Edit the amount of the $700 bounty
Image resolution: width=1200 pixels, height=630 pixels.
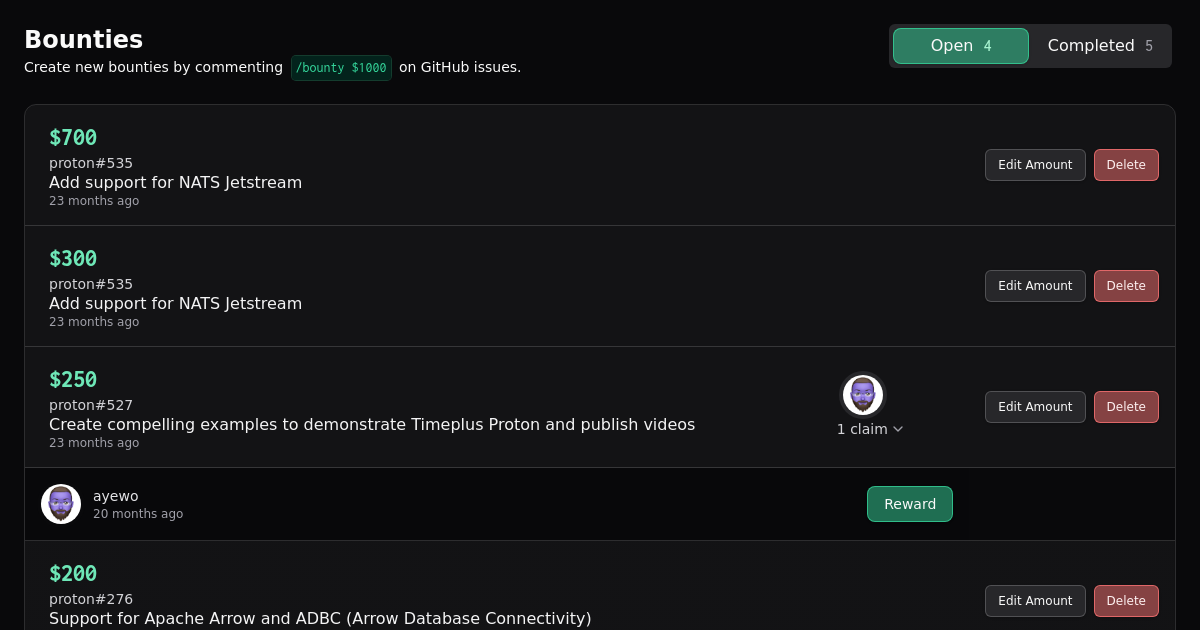(1034, 165)
